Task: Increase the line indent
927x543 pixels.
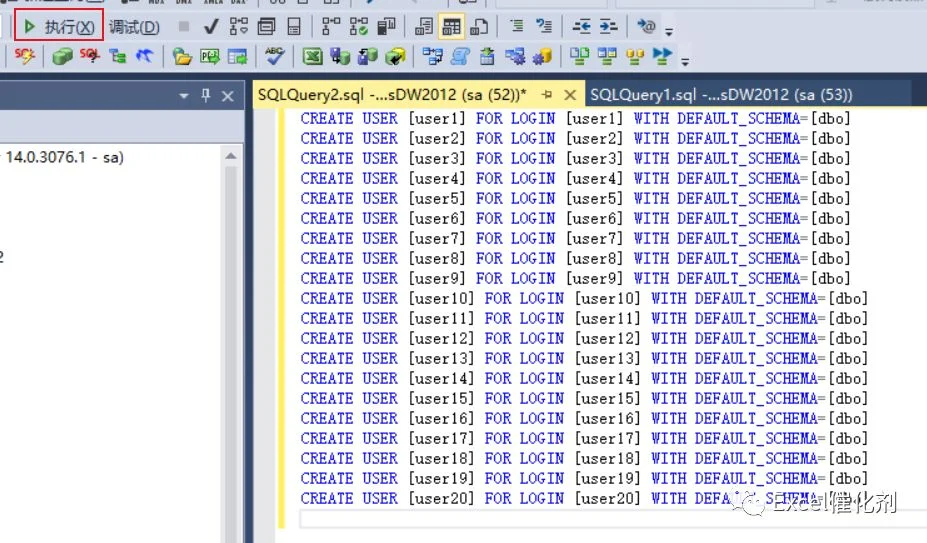Action: pos(608,27)
